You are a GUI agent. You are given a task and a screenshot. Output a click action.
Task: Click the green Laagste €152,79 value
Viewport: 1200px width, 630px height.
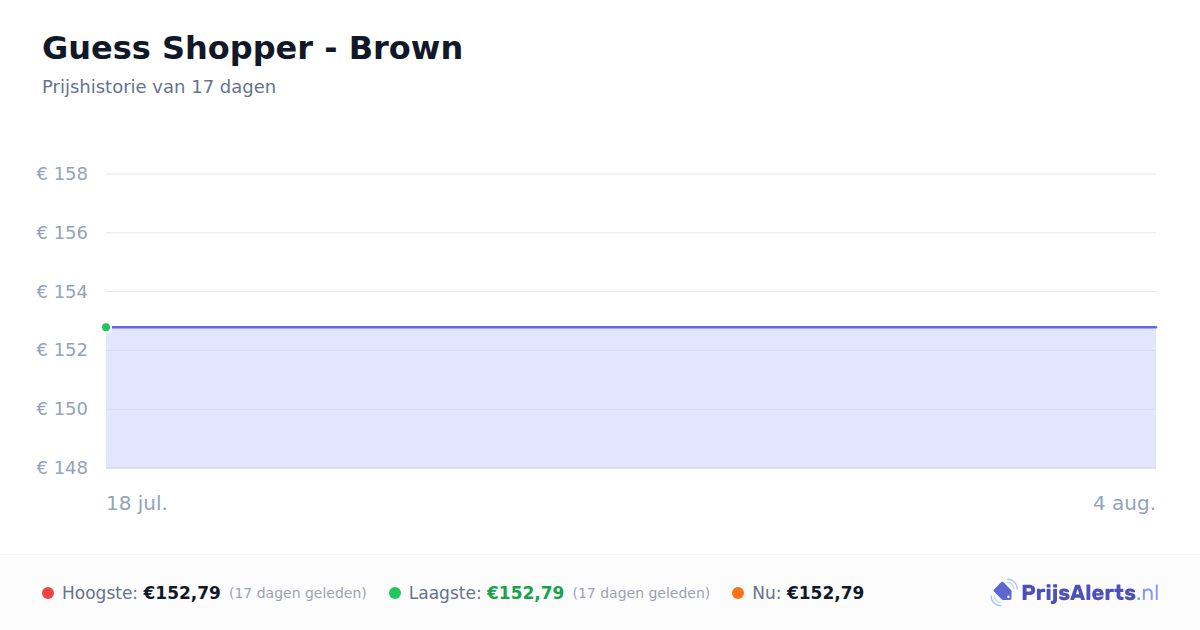[525, 593]
